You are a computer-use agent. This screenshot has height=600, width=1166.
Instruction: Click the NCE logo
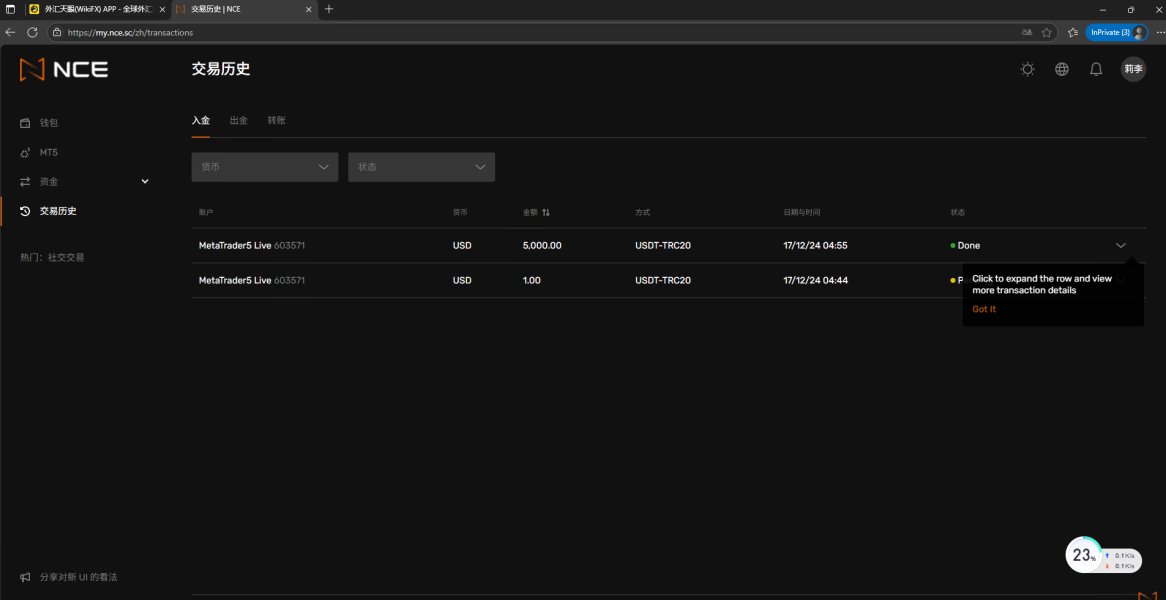64,70
